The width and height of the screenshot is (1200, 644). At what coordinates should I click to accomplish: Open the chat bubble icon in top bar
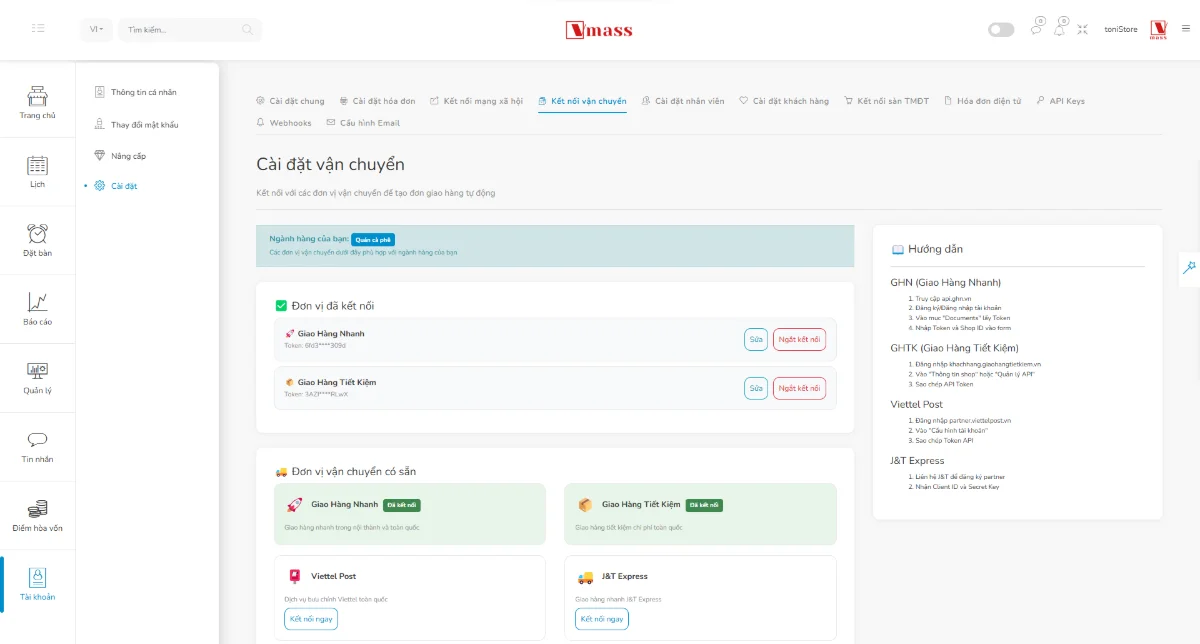point(1035,30)
